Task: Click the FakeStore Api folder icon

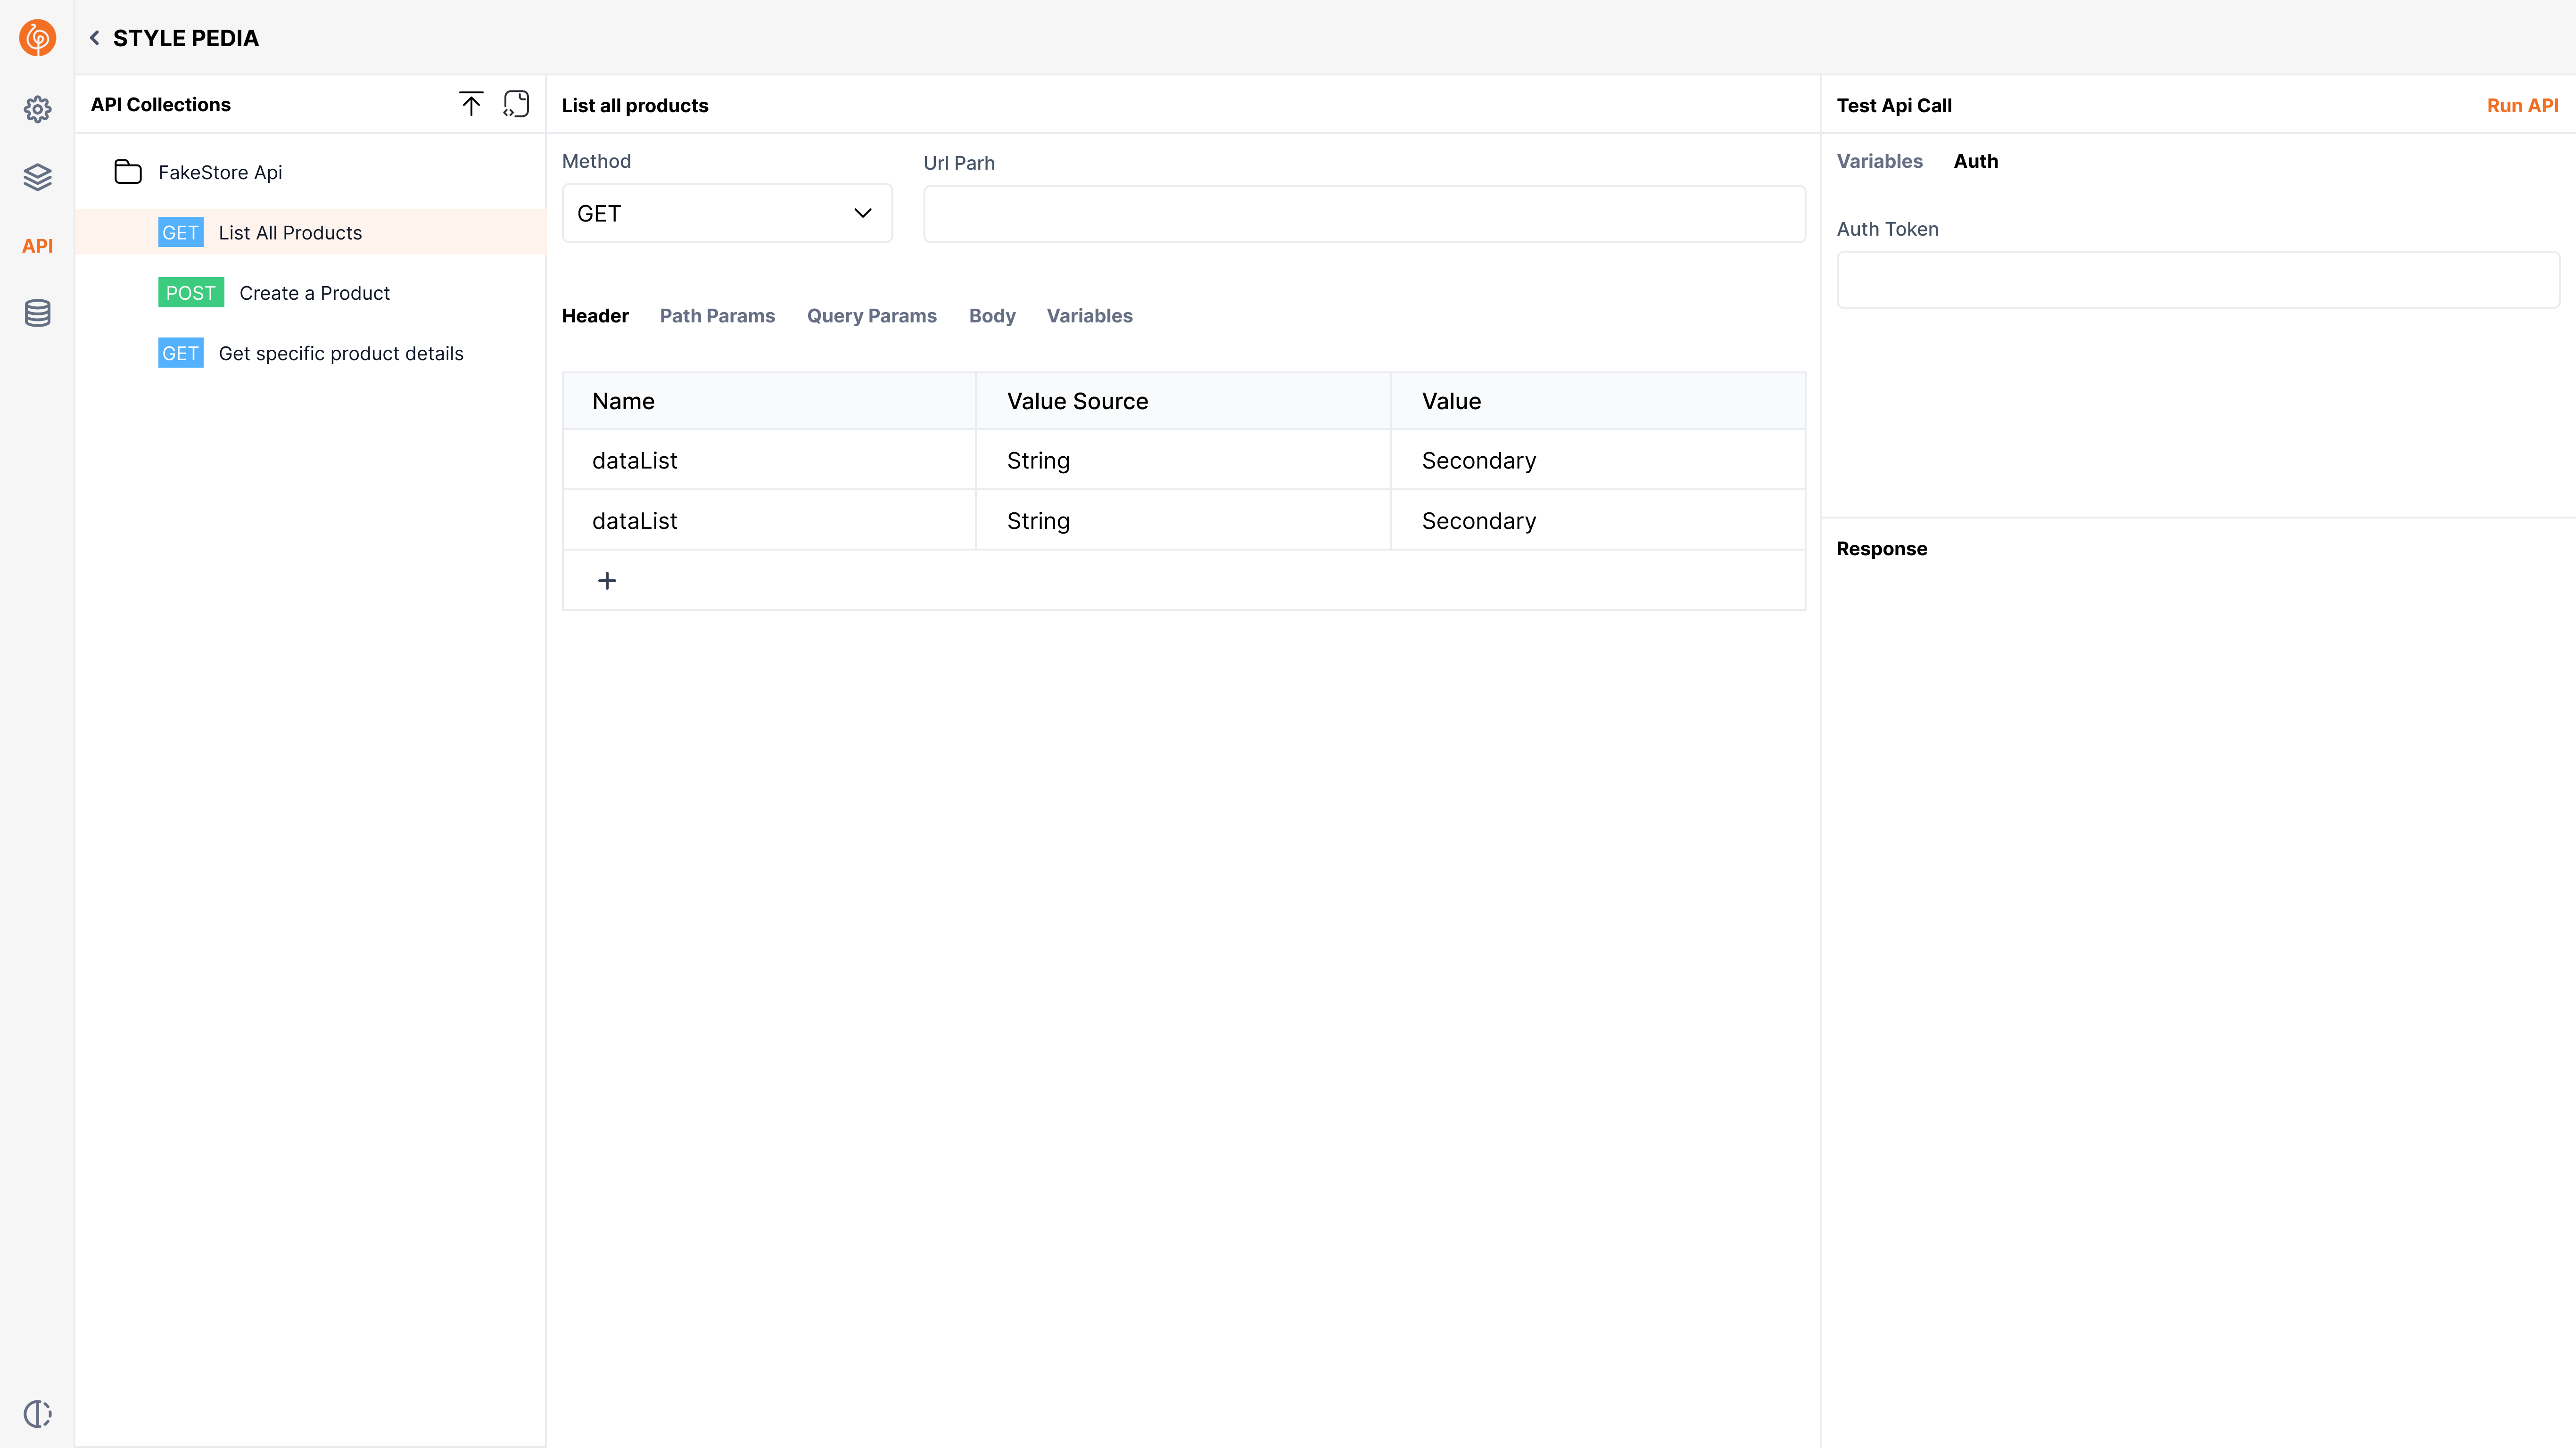Action: 128,172
